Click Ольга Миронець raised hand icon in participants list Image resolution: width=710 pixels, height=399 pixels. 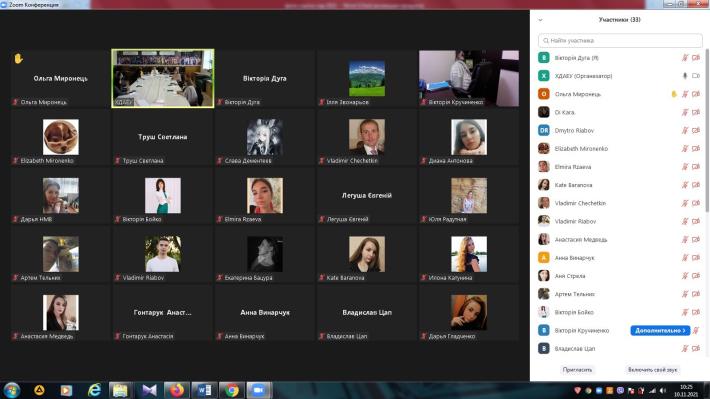tap(674, 94)
